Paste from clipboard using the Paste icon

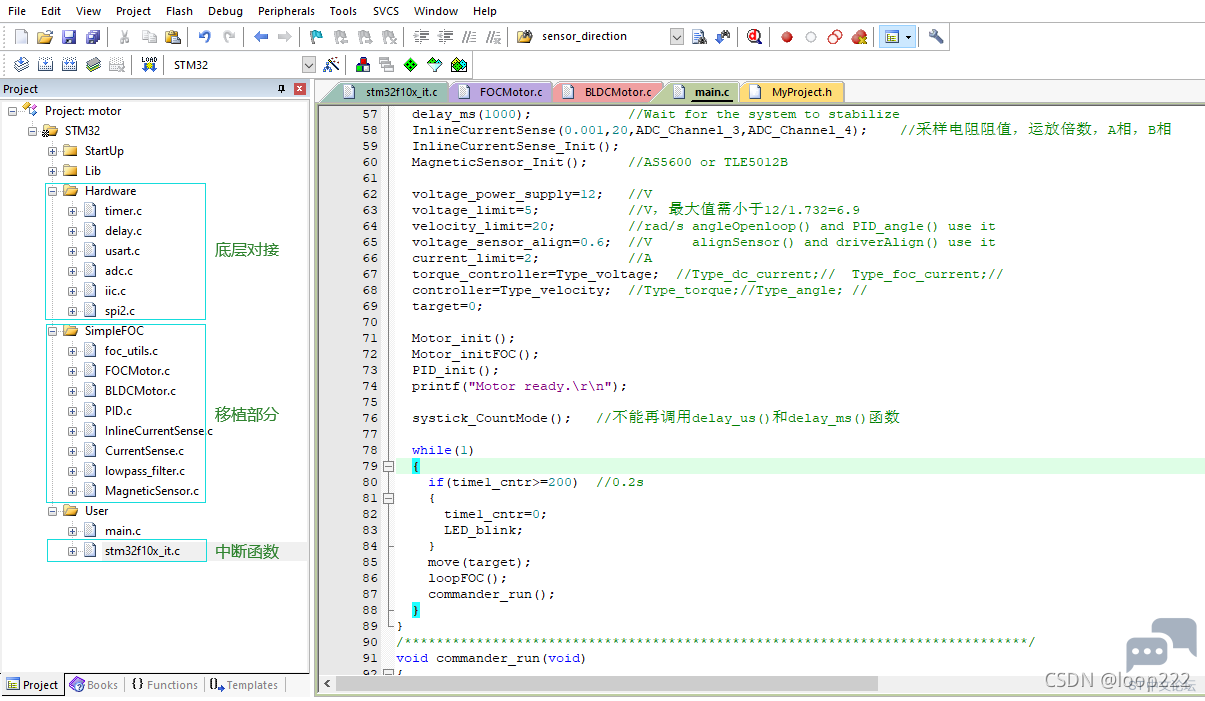173,37
